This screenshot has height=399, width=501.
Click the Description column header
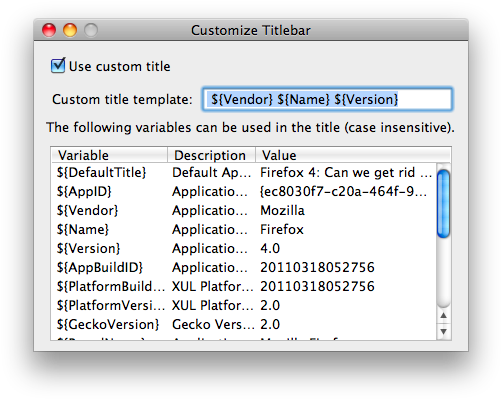tap(211, 155)
